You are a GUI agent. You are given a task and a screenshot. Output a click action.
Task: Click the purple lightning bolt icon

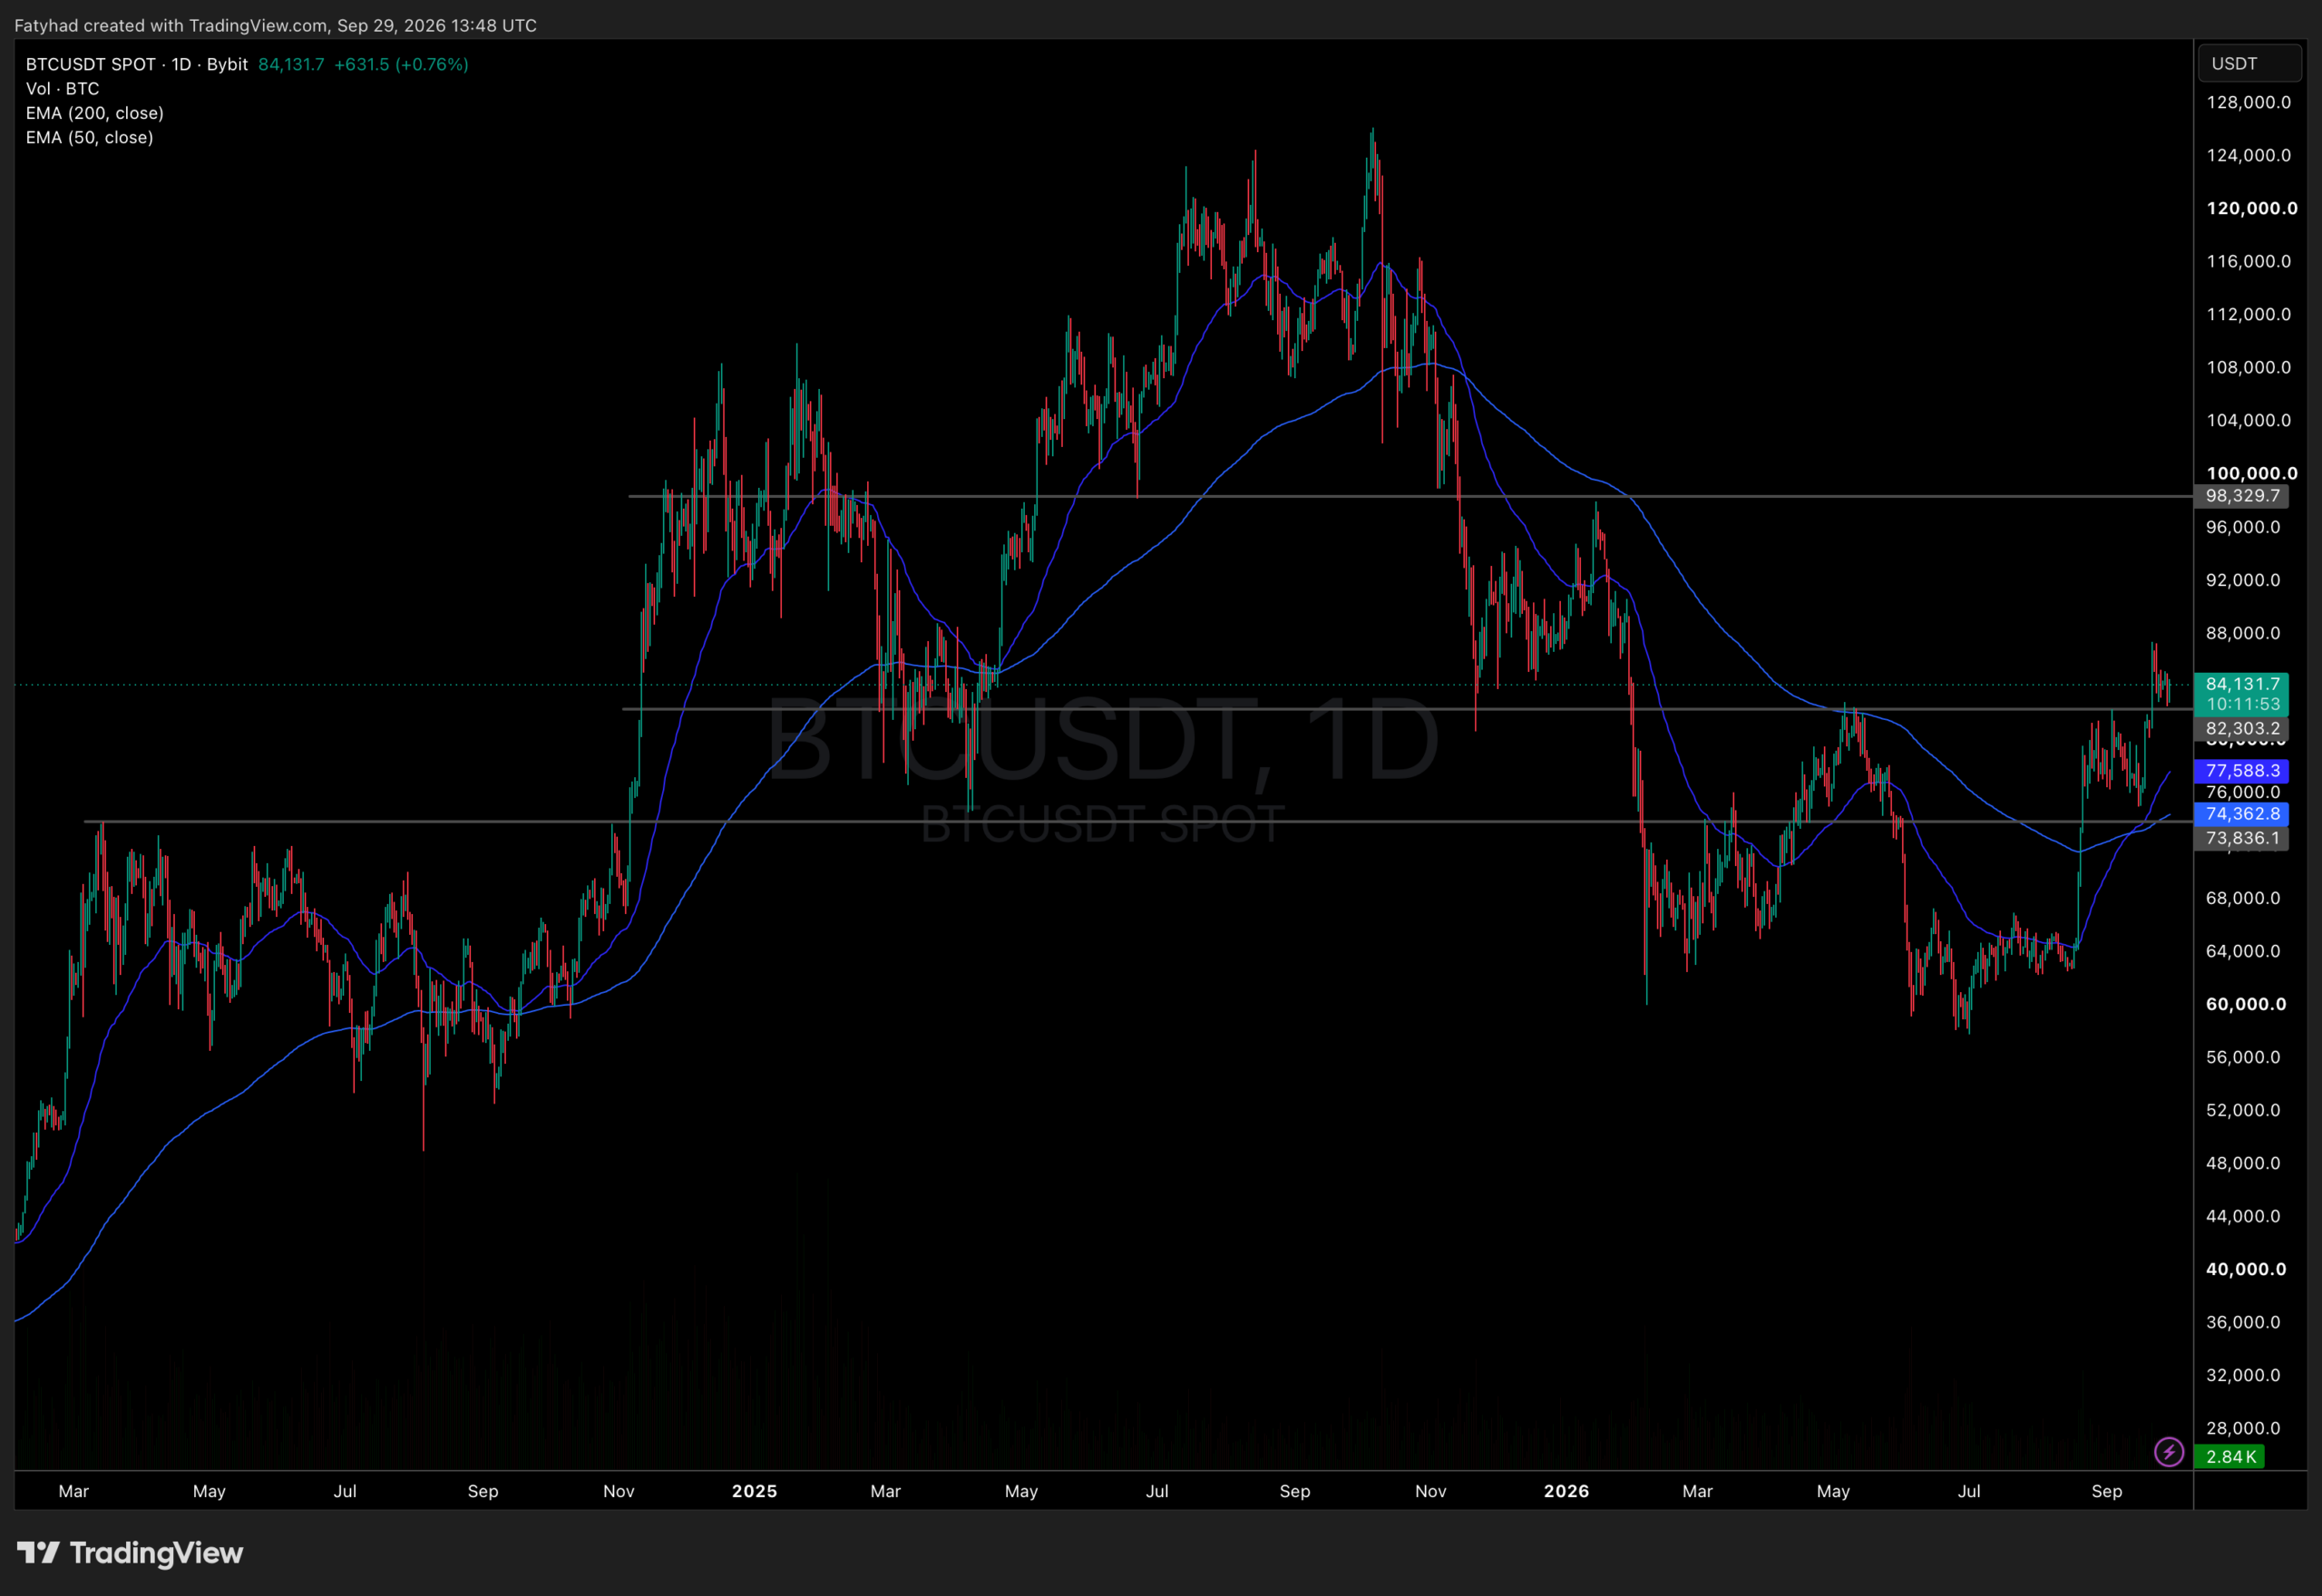tap(2168, 1452)
